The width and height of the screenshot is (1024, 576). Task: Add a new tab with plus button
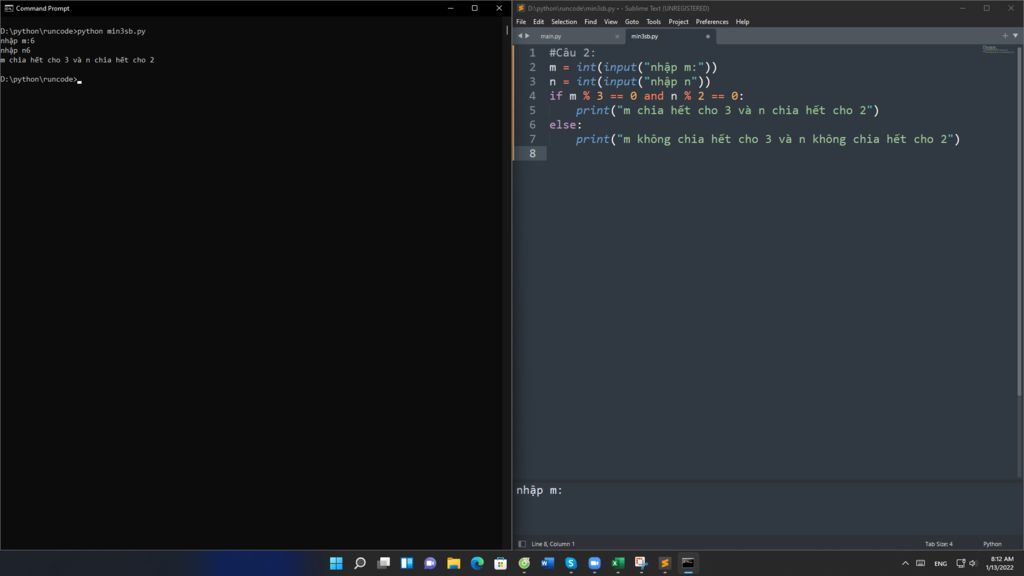point(1004,36)
